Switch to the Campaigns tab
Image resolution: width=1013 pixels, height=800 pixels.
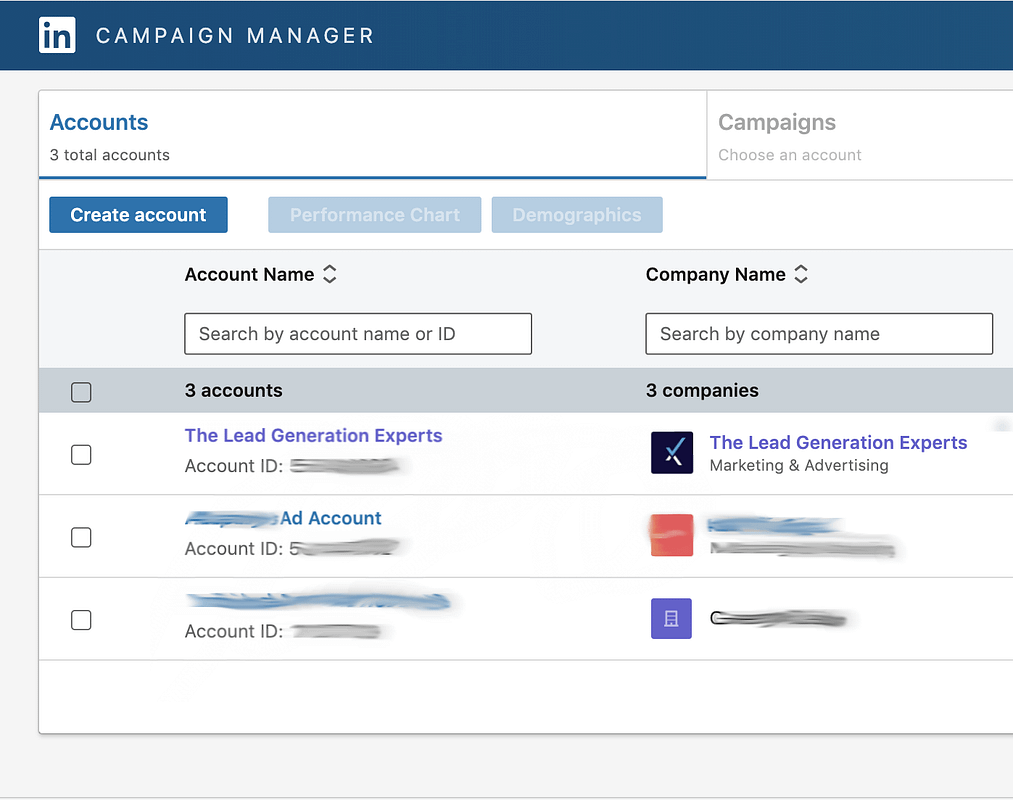860,135
